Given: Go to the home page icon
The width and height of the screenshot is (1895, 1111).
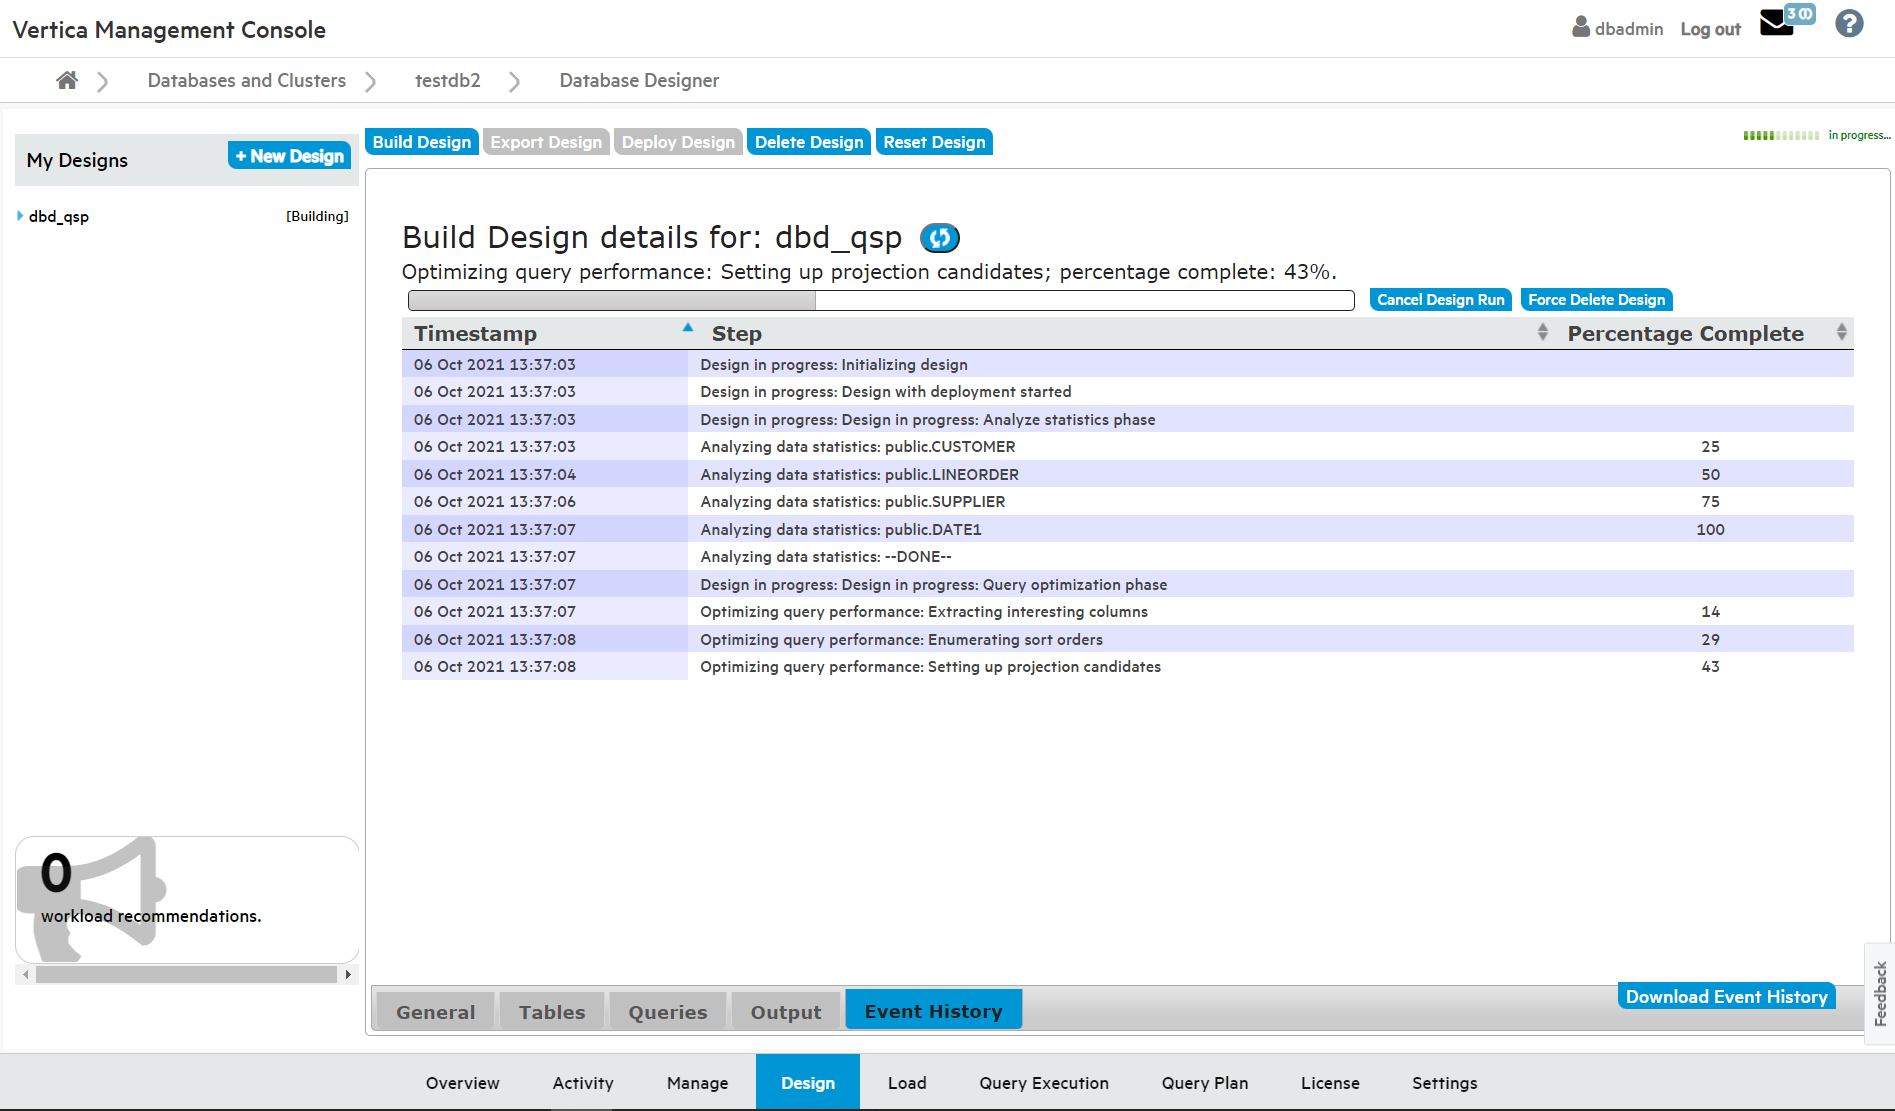Looking at the screenshot, I should pyautogui.click(x=67, y=80).
